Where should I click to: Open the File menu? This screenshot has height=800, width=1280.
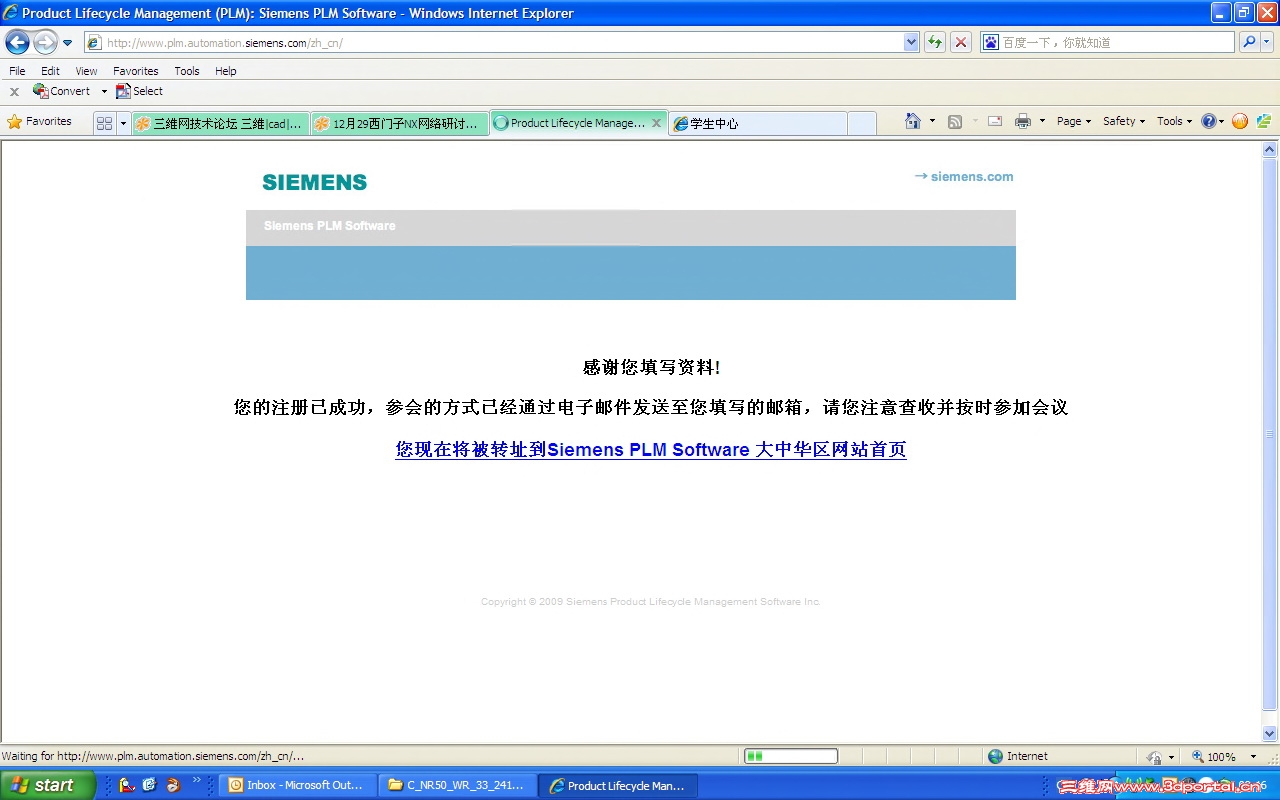(x=17, y=71)
